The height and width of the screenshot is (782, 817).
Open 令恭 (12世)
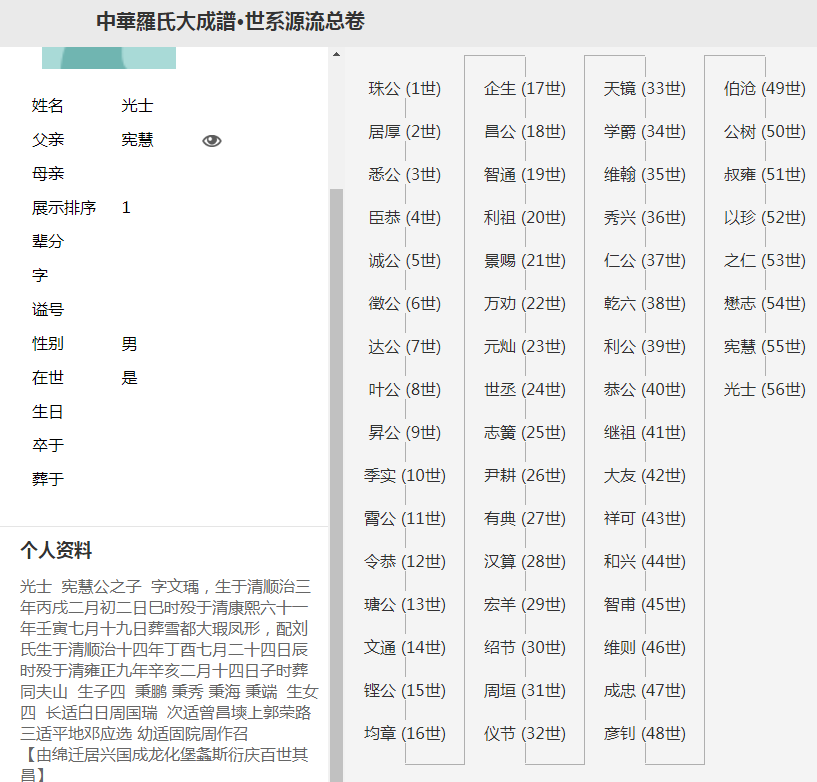click(405, 562)
